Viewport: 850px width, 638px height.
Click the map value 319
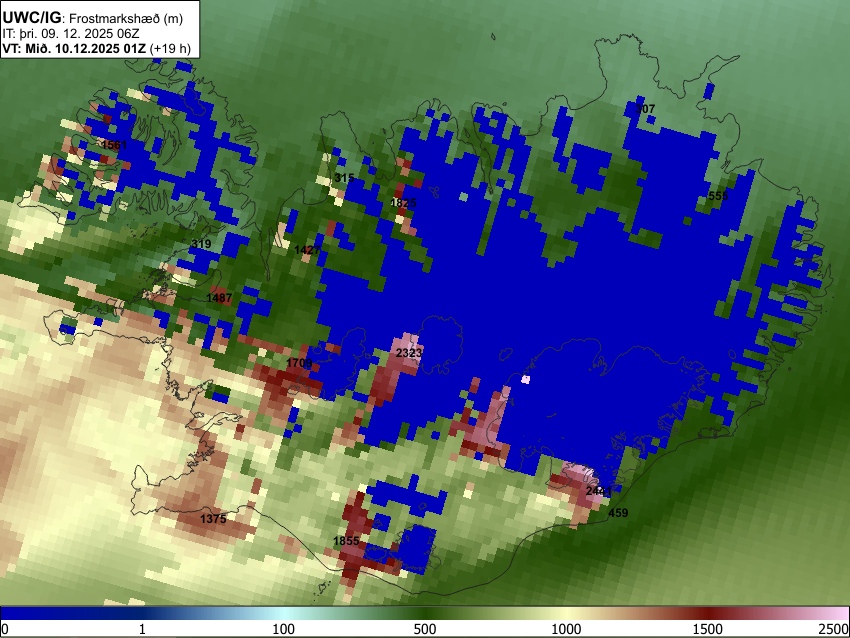coord(201,244)
